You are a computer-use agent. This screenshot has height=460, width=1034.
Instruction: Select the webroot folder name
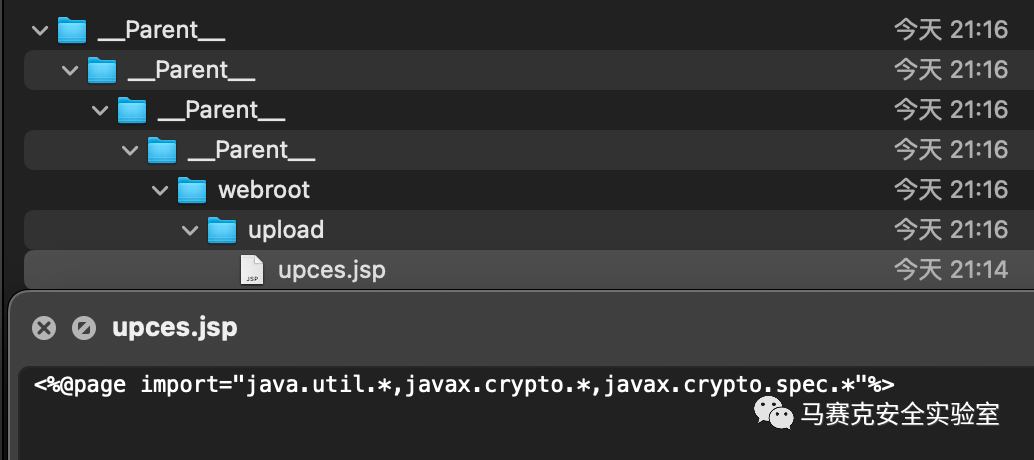[264, 190]
